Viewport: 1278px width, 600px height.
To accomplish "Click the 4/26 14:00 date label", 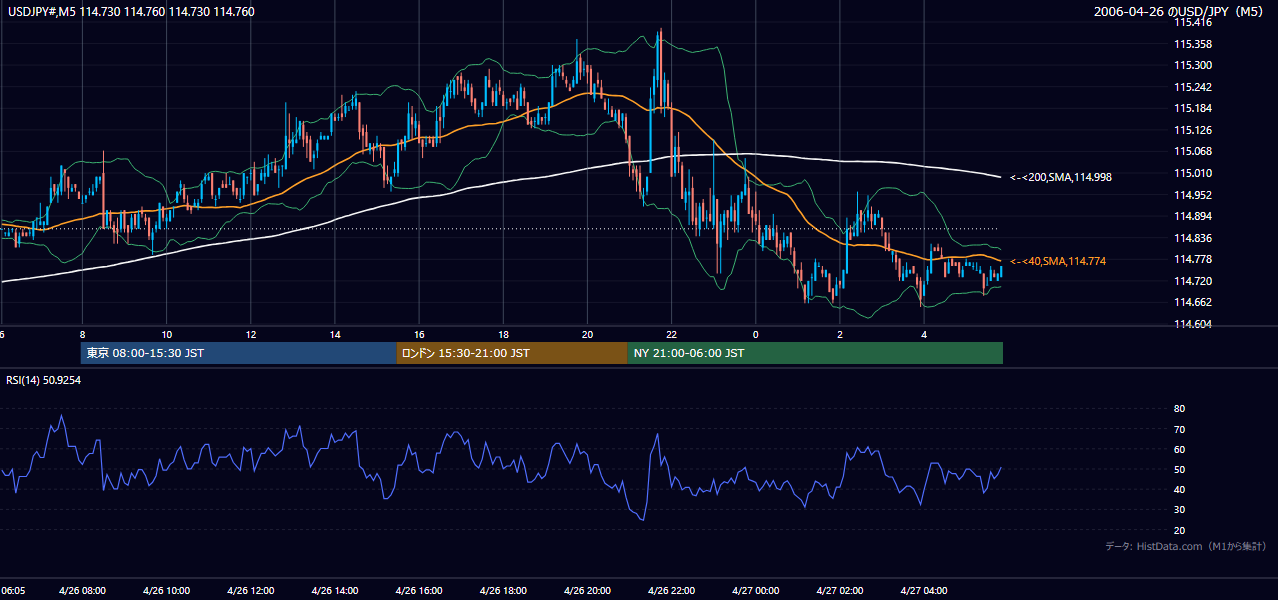I will [335, 591].
